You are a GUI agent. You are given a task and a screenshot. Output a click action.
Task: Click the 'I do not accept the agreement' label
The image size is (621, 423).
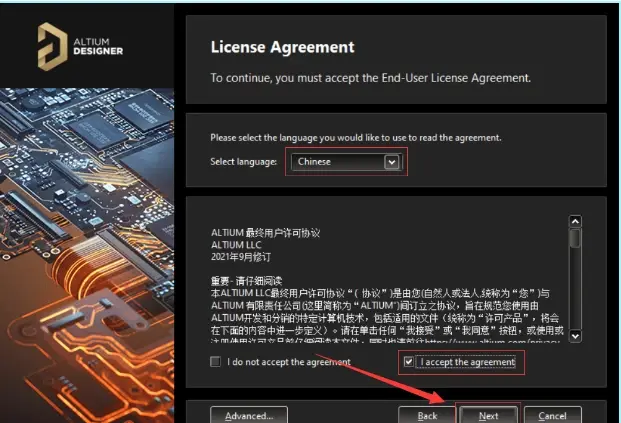click(x=289, y=362)
